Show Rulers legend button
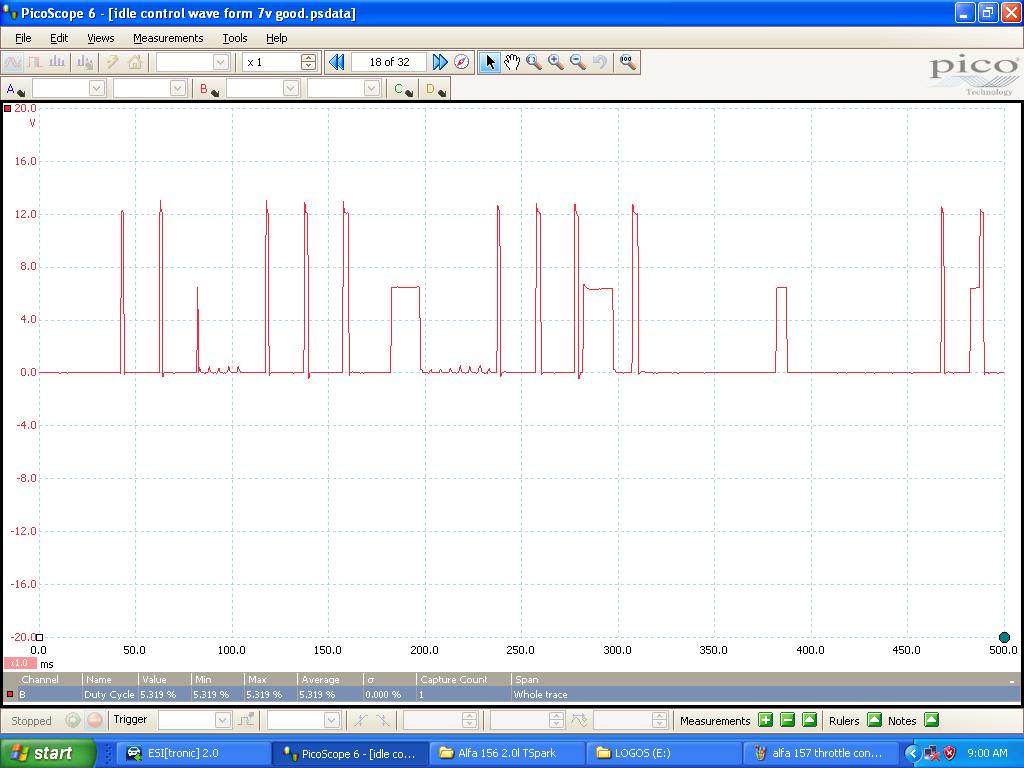 (x=874, y=720)
